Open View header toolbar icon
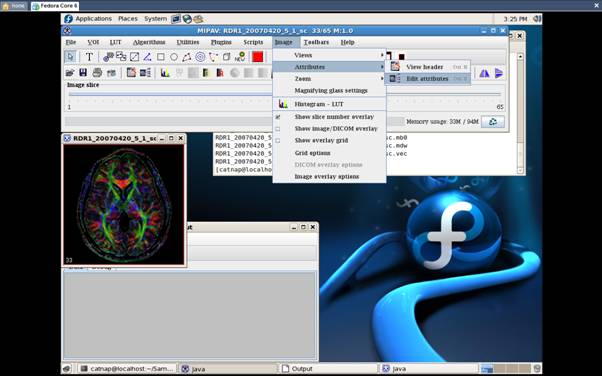The width and height of the screenshot is (602, 376). point(131,73)
